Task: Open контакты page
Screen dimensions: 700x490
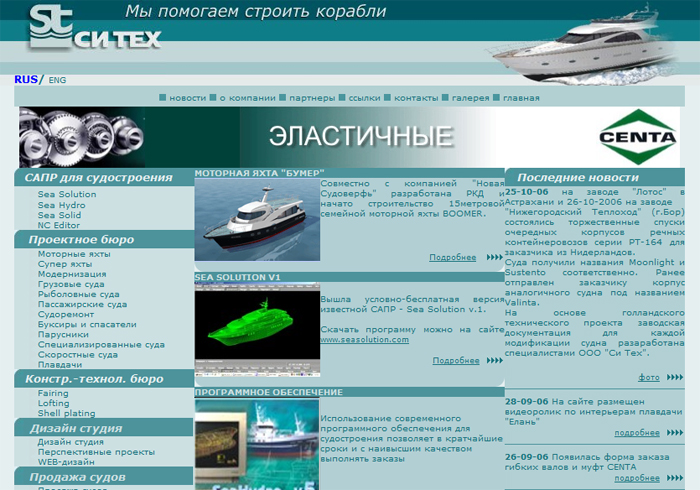Action: pos(416,98)
